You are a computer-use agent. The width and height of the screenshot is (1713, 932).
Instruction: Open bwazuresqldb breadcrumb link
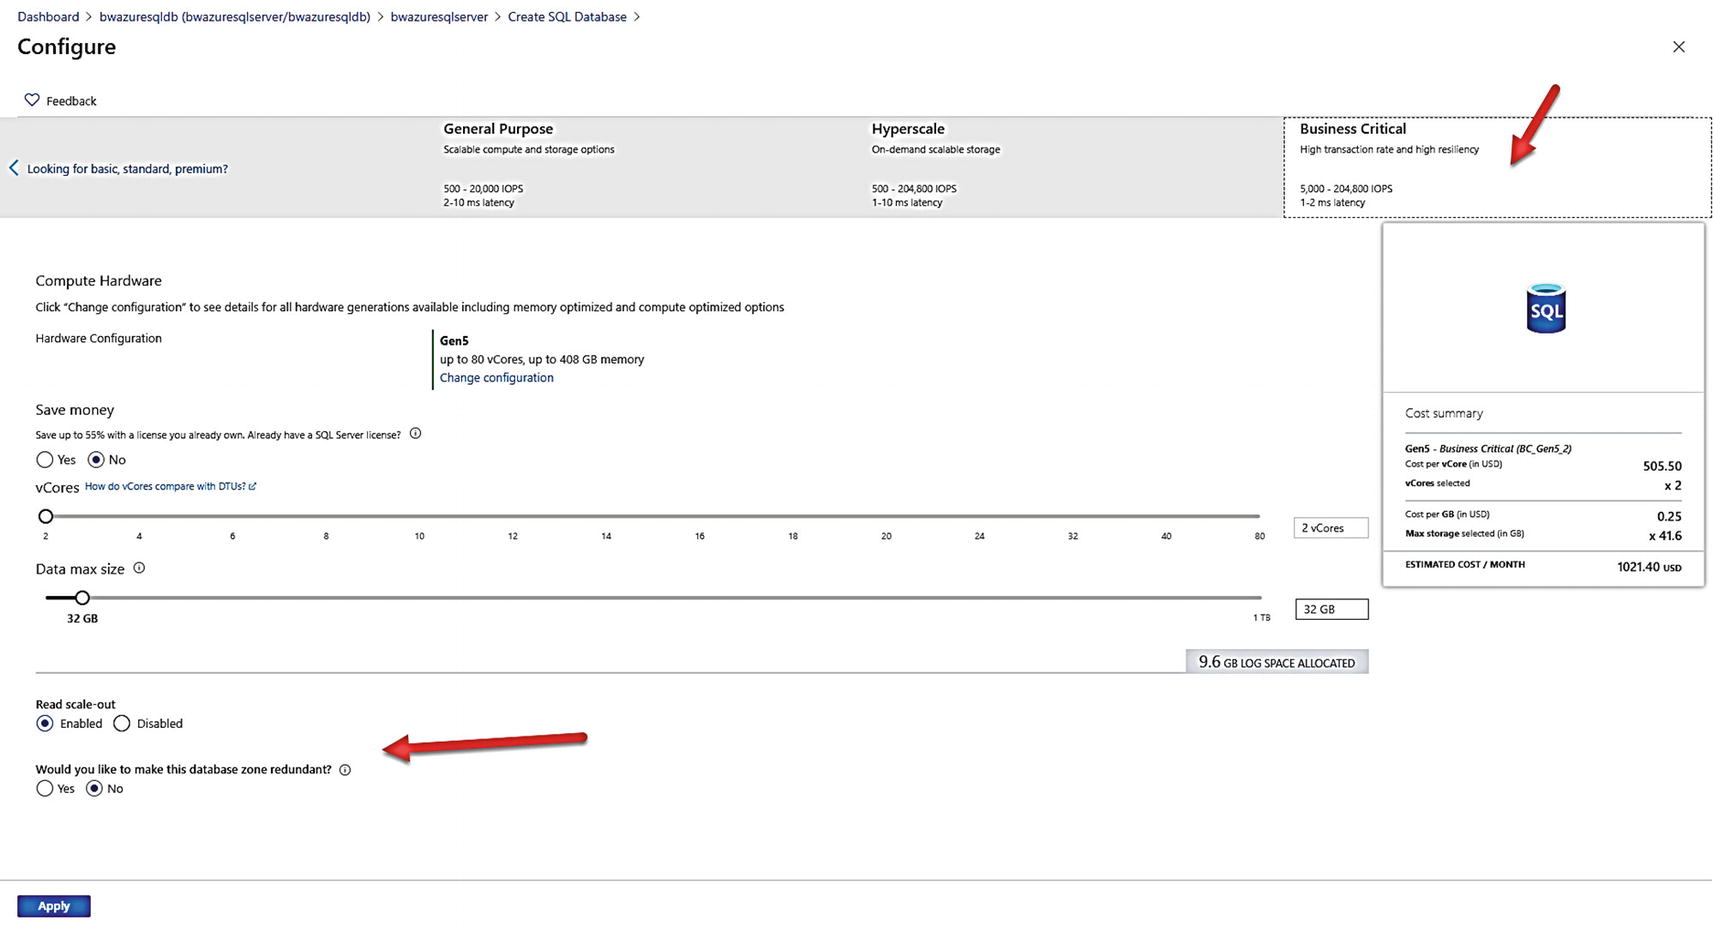235,17
